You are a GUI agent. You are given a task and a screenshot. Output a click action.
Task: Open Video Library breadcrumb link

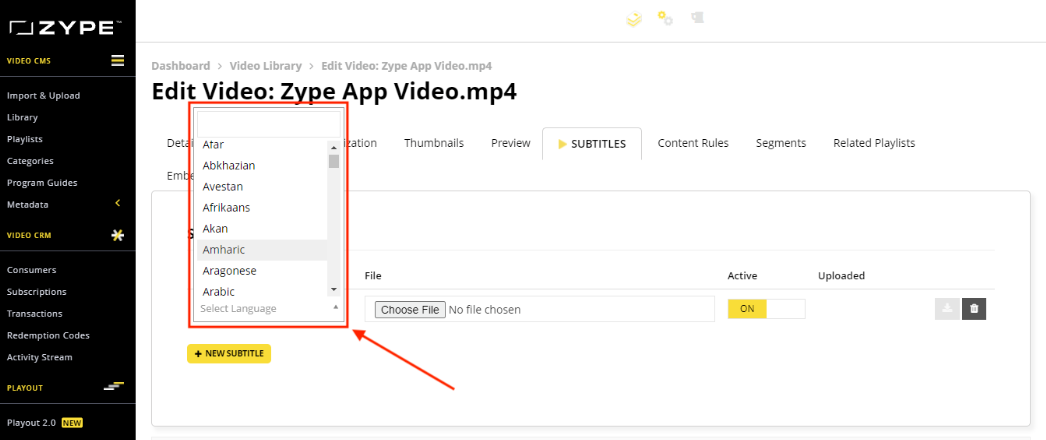(x=266, y=65)
